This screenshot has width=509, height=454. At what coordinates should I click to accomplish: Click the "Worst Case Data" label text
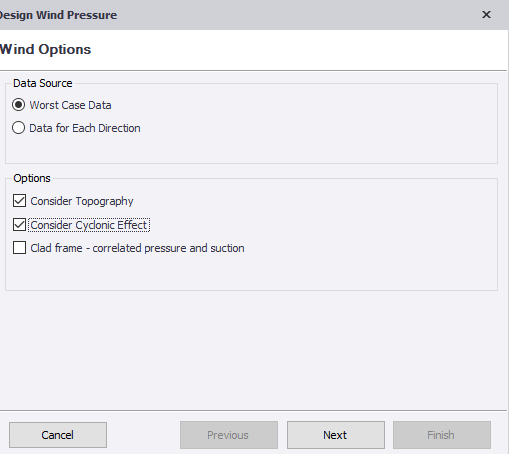click(x=70, y=105)
